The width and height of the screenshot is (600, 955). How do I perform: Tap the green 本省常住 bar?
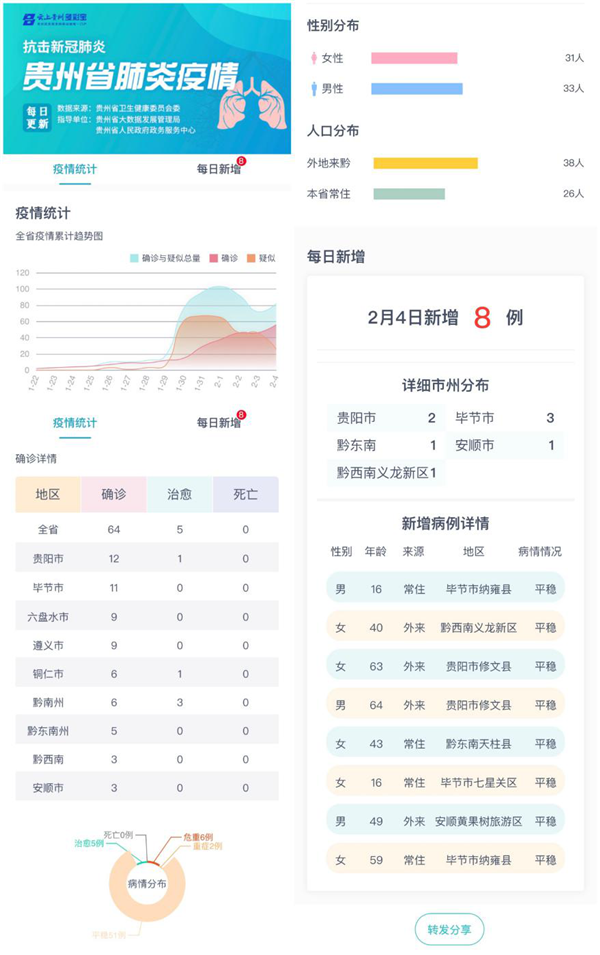409,194
